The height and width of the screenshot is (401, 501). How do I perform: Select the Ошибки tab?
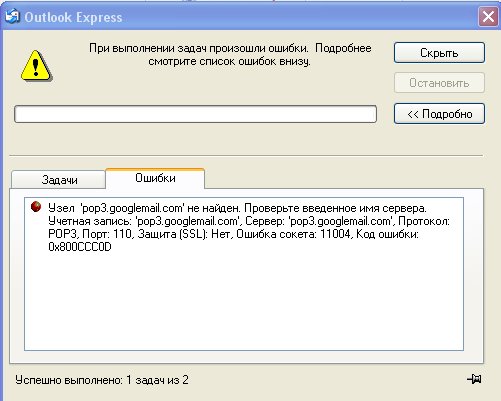click(x=155, y=178)
